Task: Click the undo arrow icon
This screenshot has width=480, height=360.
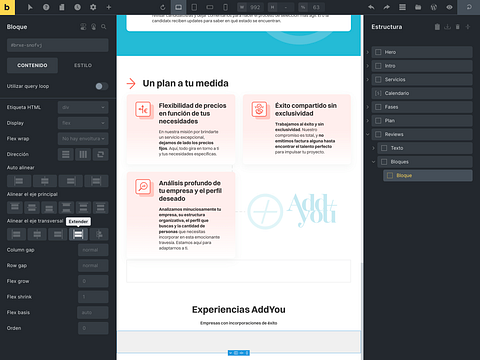Action: (x=371, y=7)
